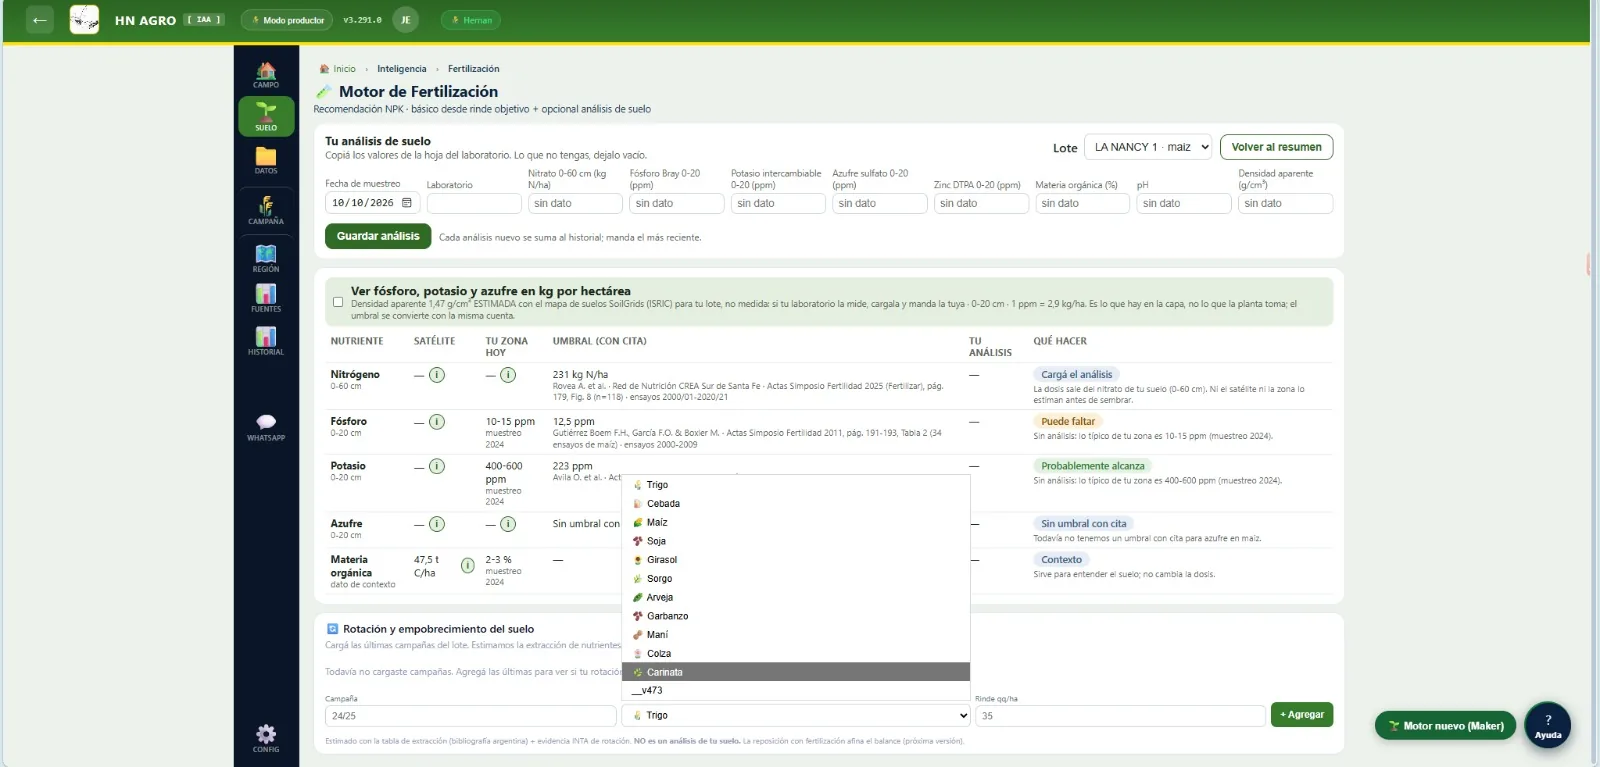Click the Agregar button
The image size is (1600, 767).
pyautogui.click(x=1301, y=715)
